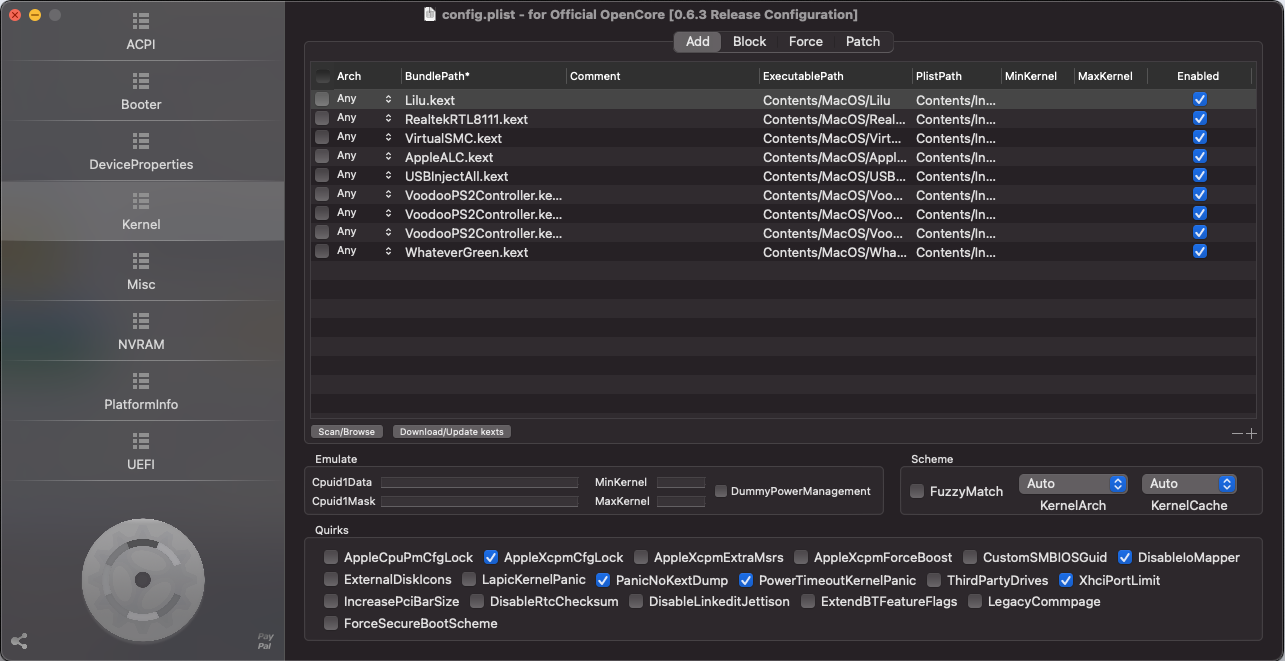Open the Booter section icon

141,81
